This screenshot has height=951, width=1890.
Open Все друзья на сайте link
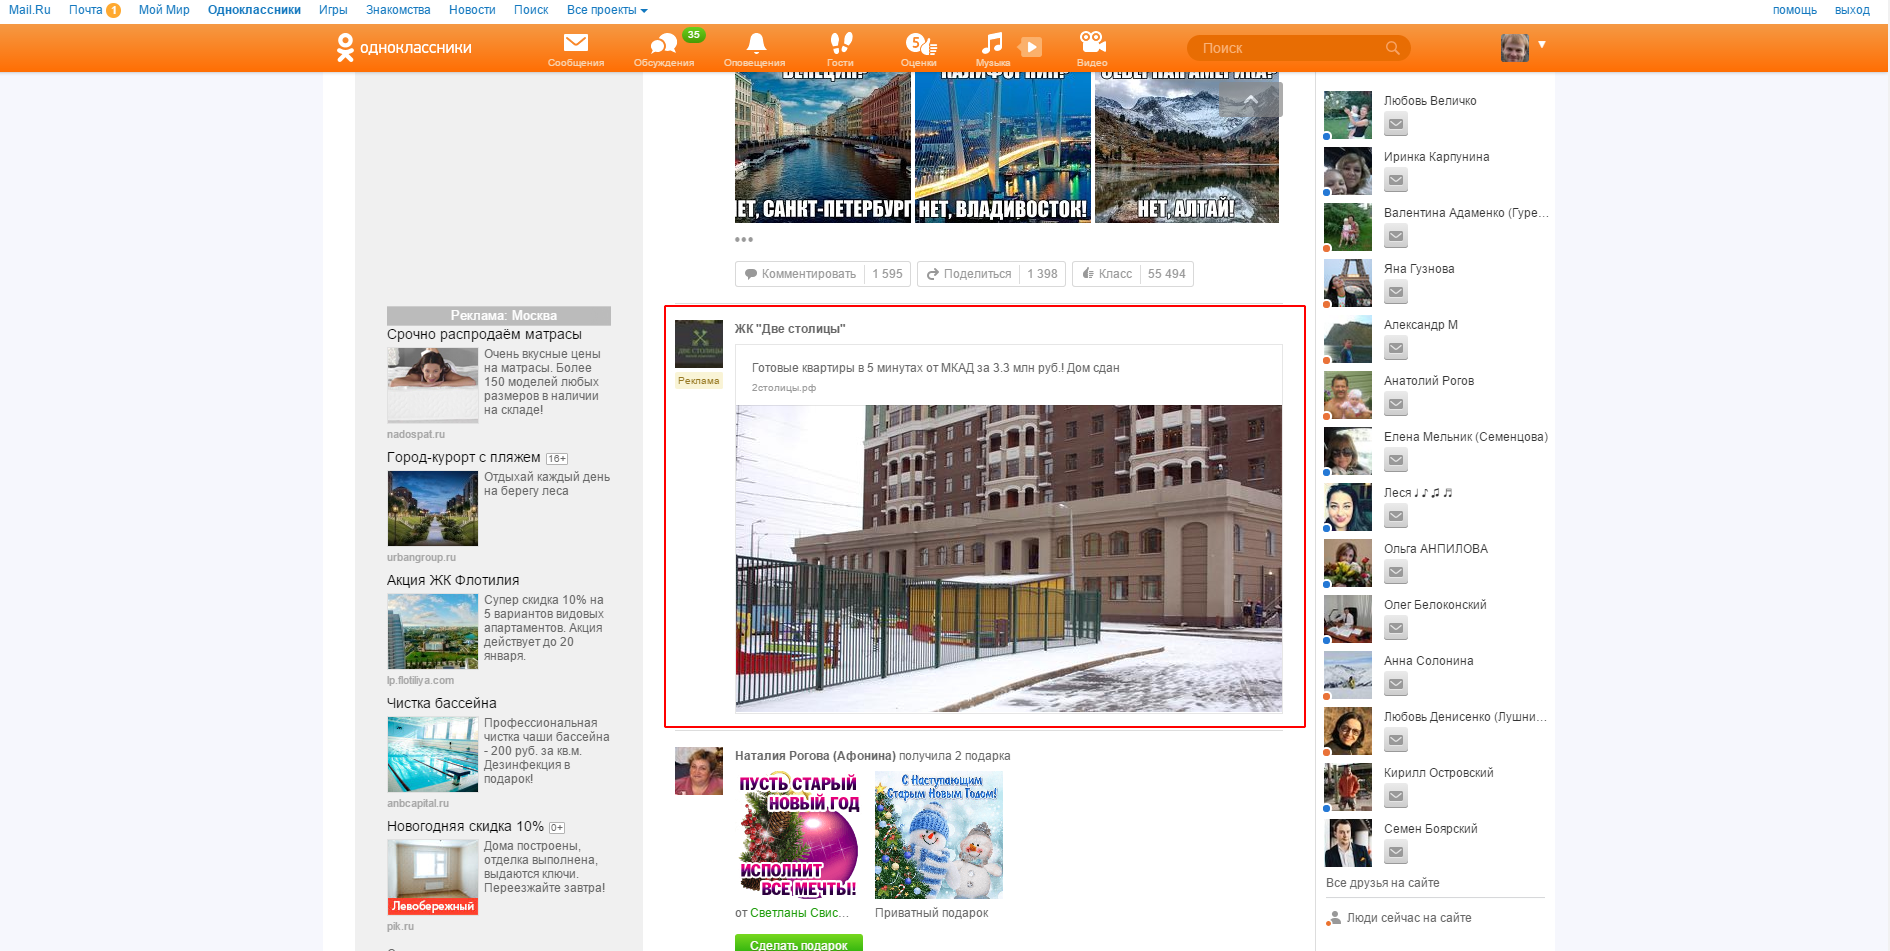[1382, 883]
